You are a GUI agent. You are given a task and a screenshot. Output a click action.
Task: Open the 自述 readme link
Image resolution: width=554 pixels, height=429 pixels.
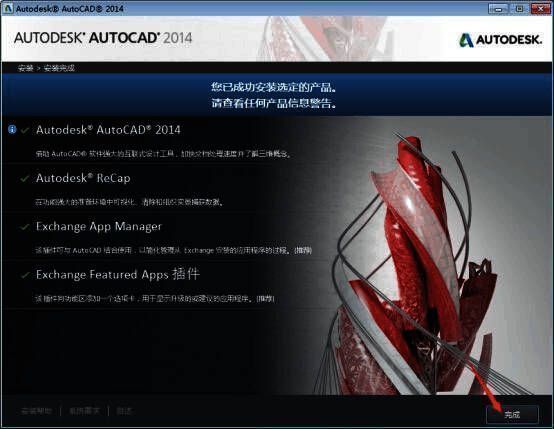click(124, 411)
